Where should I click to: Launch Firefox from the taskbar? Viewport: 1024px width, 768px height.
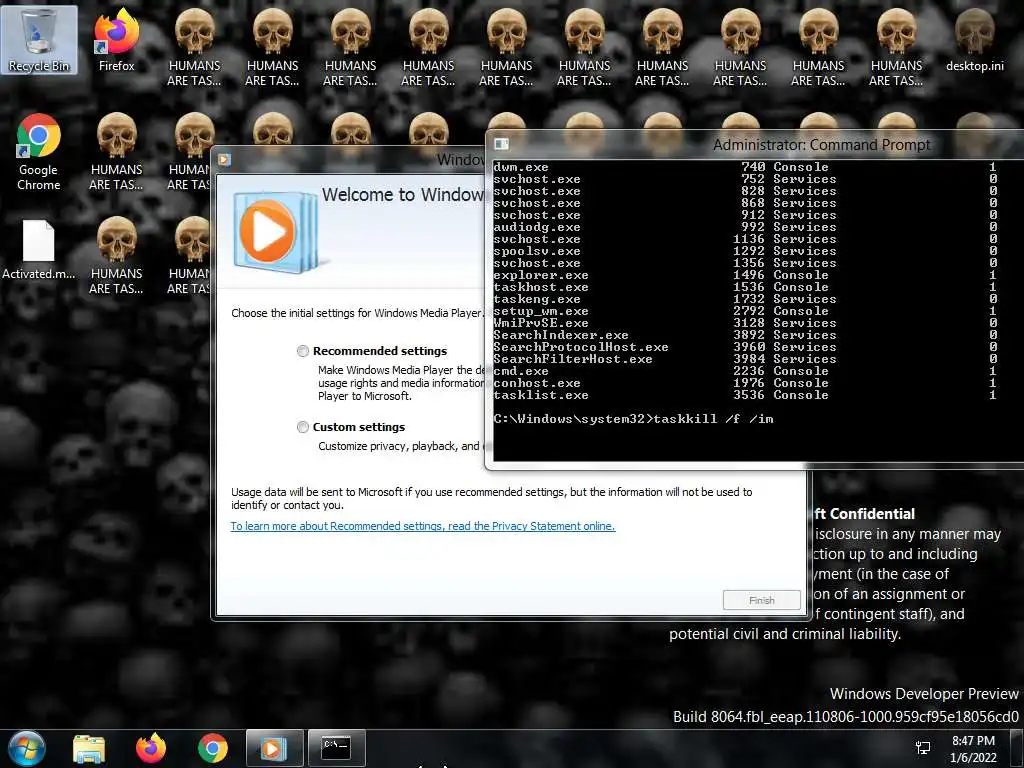[151, 748]
